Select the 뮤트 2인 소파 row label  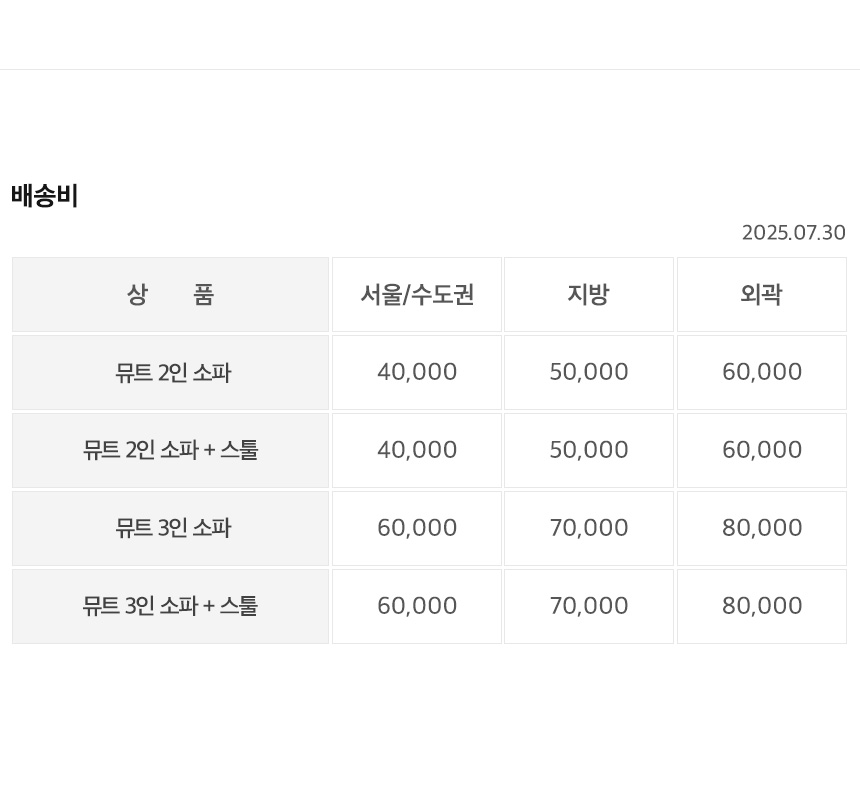[x=172, y=373]
